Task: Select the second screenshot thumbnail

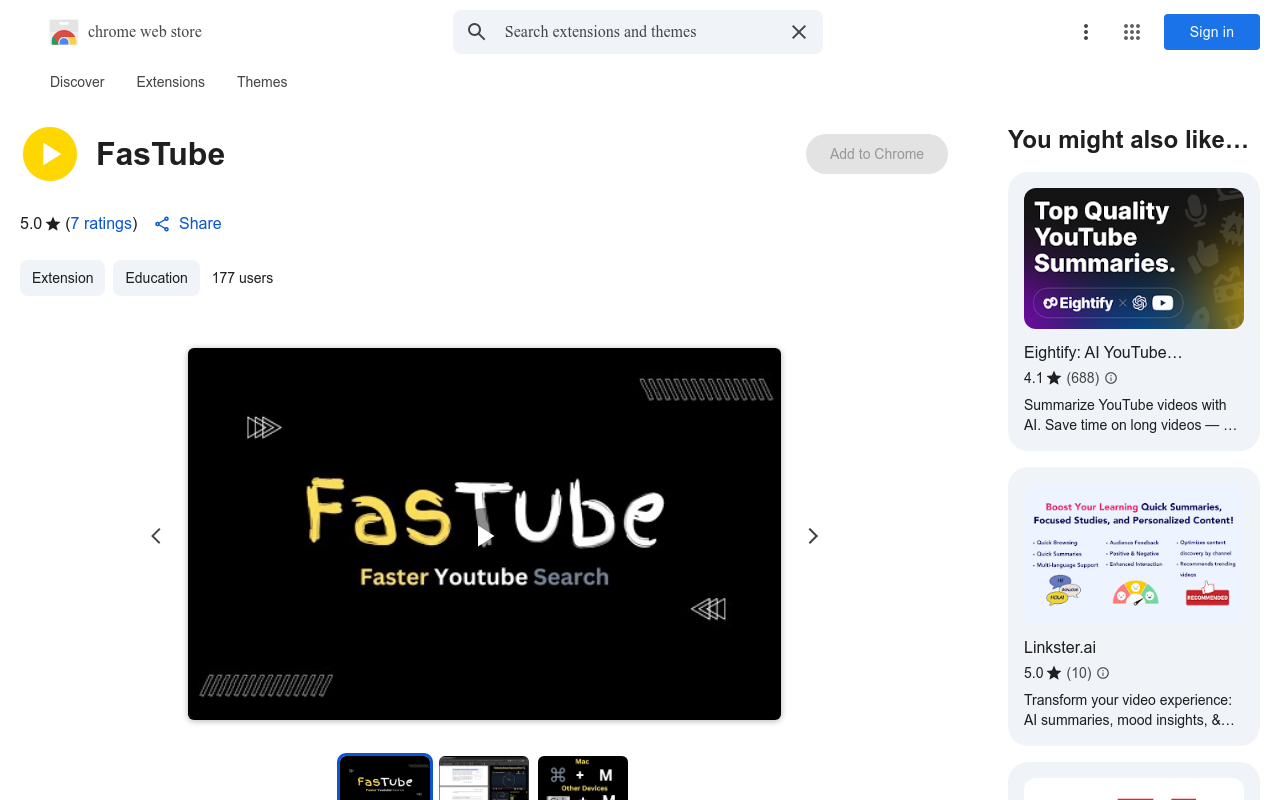Action: [x=484, y=778]
